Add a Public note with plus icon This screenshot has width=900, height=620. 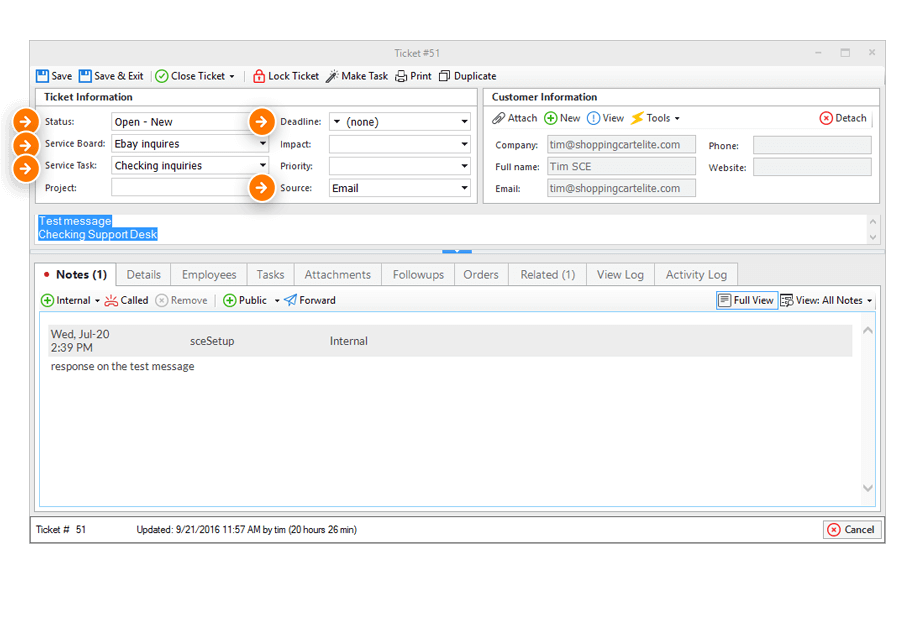click(x=230, y=300)
